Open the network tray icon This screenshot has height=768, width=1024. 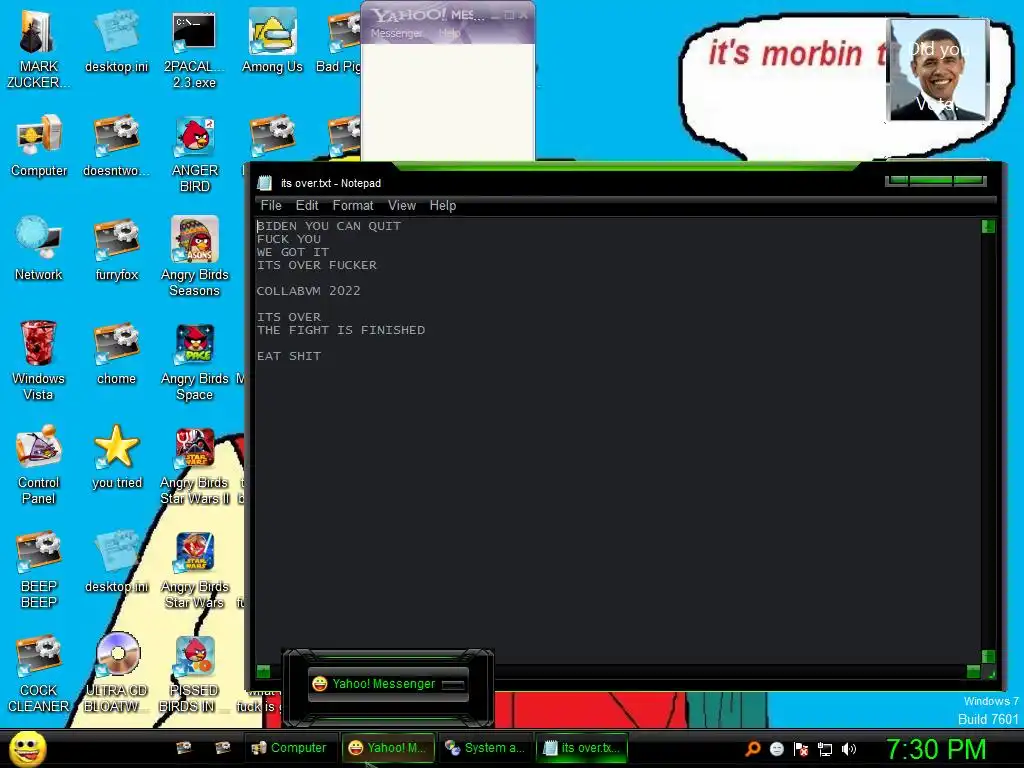[825, 749]
